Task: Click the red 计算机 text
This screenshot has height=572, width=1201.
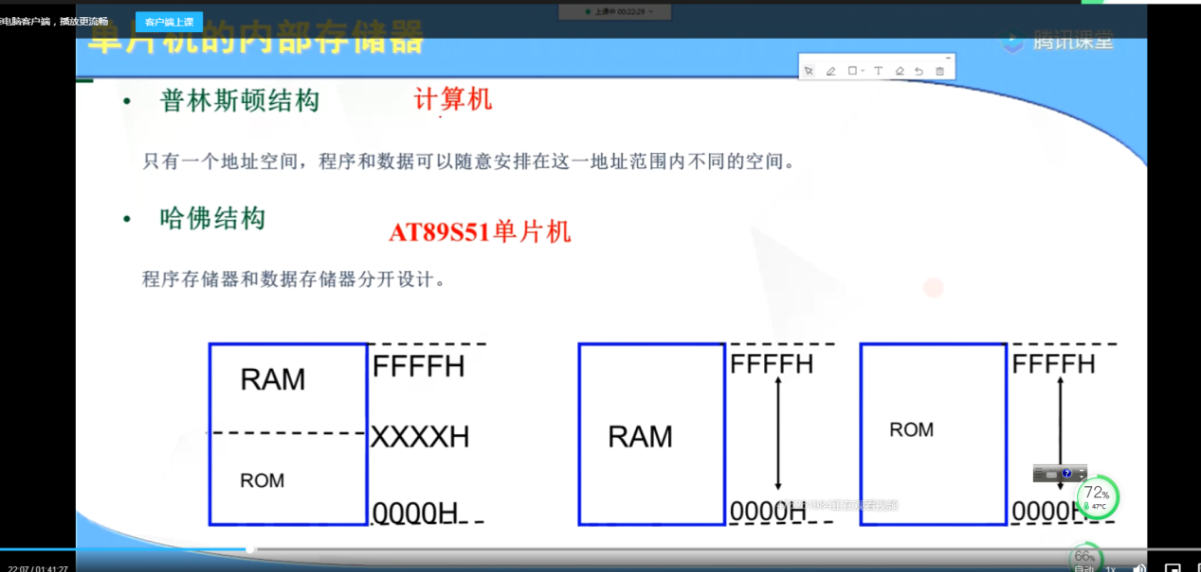Action: click(453, 99)
